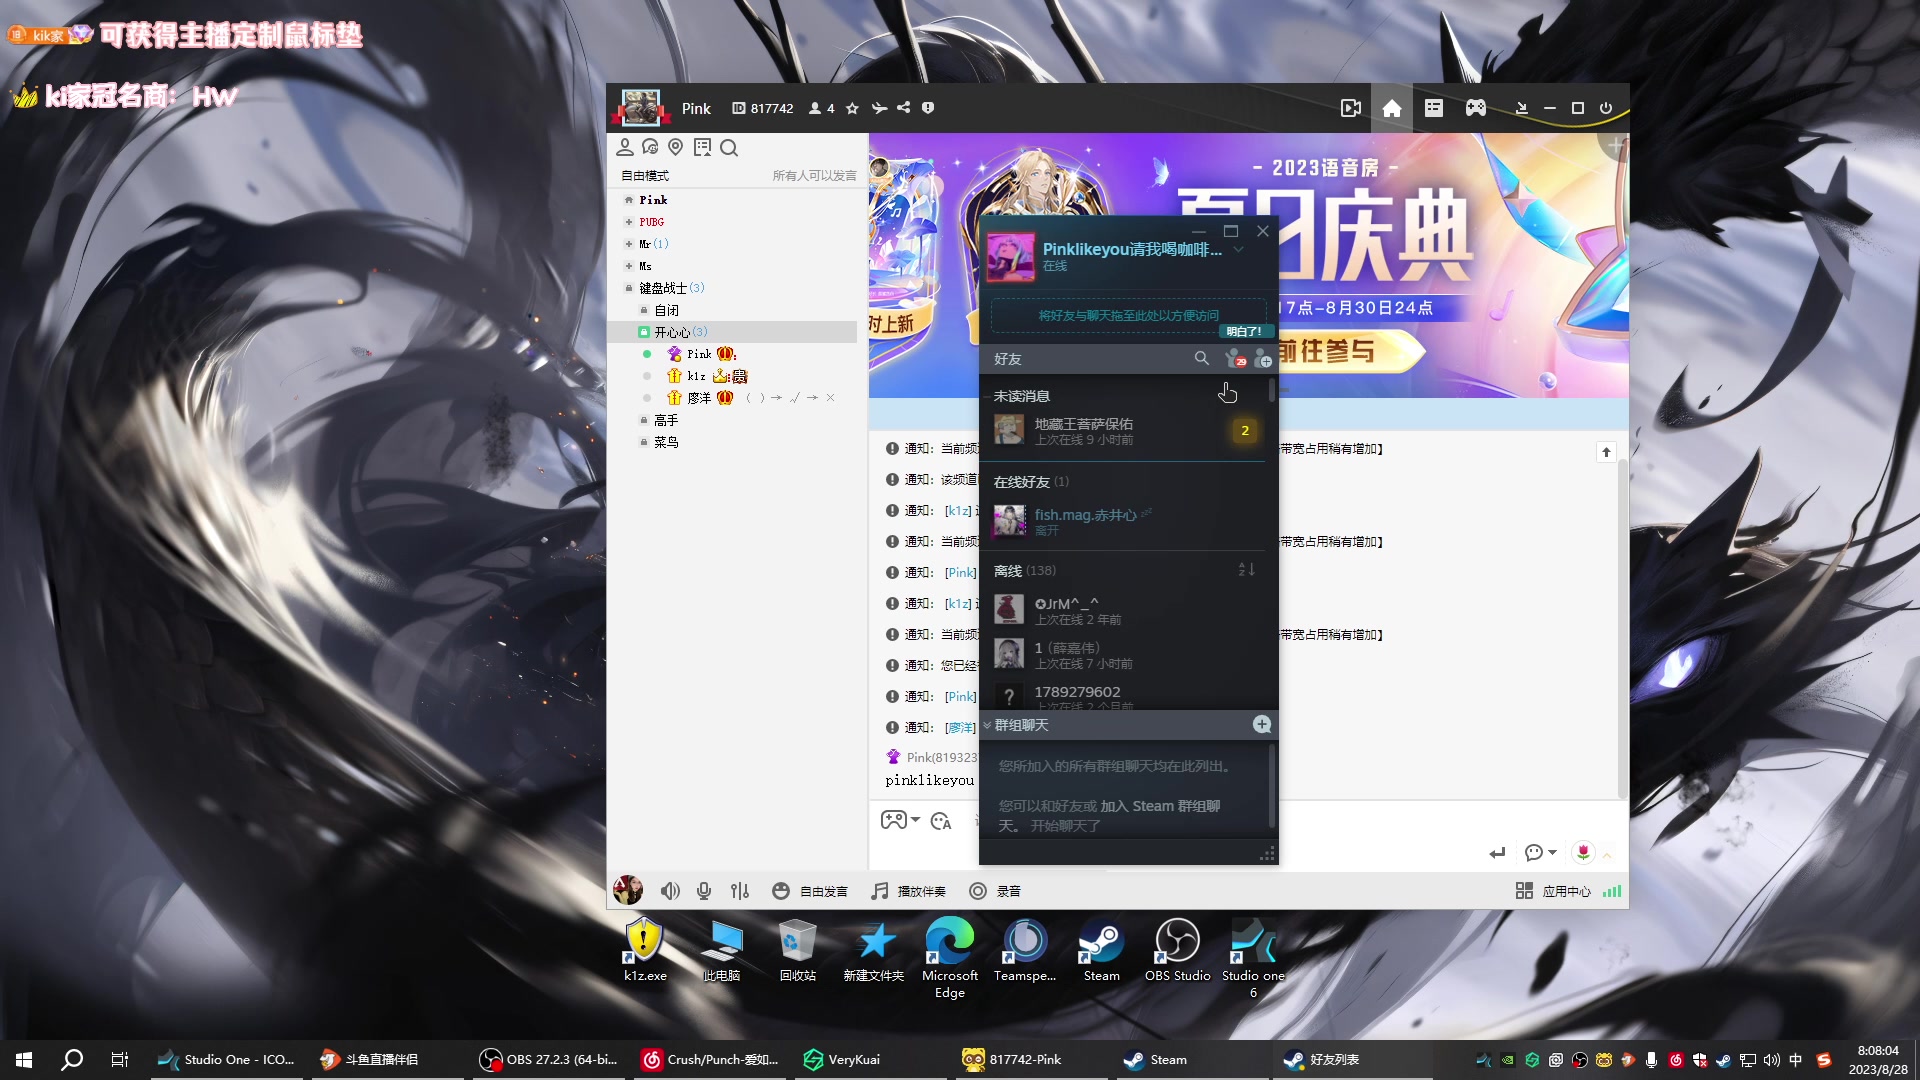Click the channel search magnifier icon
This screenshot has height=1080, width=1920.
pyautogui.click(x=729, y=148)
